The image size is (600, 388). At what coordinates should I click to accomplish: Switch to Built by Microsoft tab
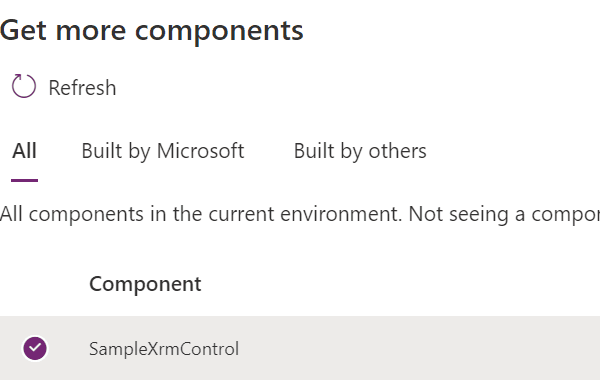pyautogui.click(x=163, y=151)
